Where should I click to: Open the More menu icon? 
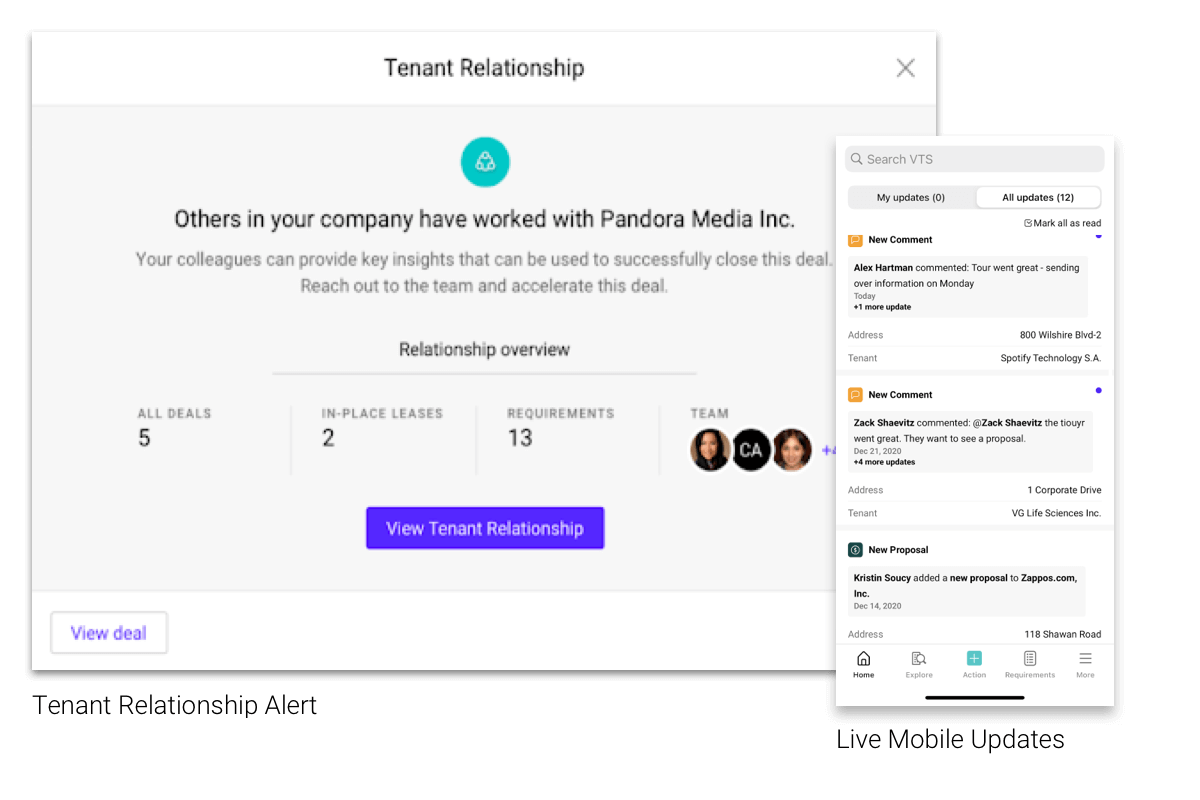pyautogui.click(x=1085, y=659)
